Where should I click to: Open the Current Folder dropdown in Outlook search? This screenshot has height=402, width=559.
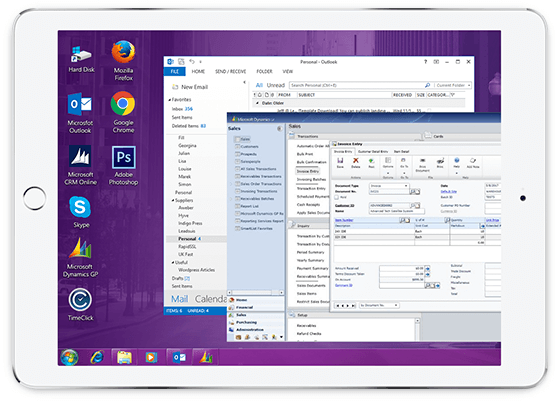(x=468, y=85)
